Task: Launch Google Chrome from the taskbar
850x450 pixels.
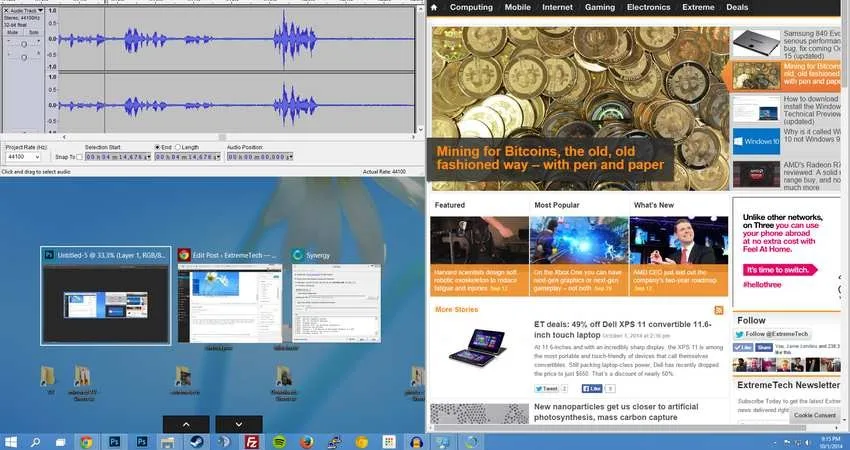Action: (86, 442)
